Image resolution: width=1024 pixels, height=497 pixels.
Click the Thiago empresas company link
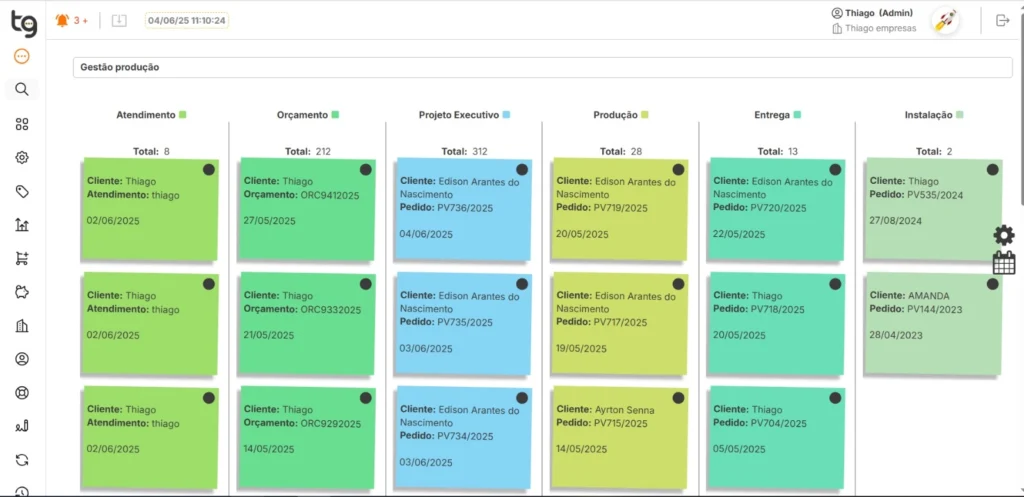(x=880, y=28)
